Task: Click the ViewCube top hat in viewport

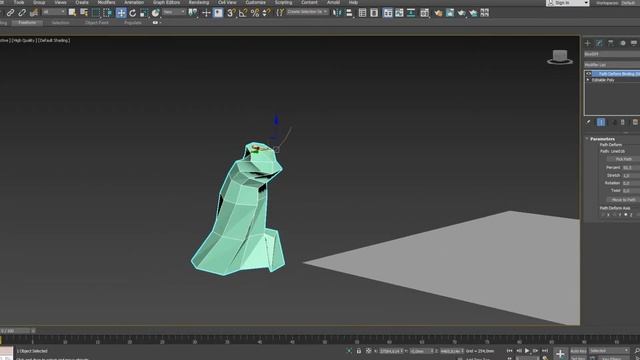Action: point(560,57)
